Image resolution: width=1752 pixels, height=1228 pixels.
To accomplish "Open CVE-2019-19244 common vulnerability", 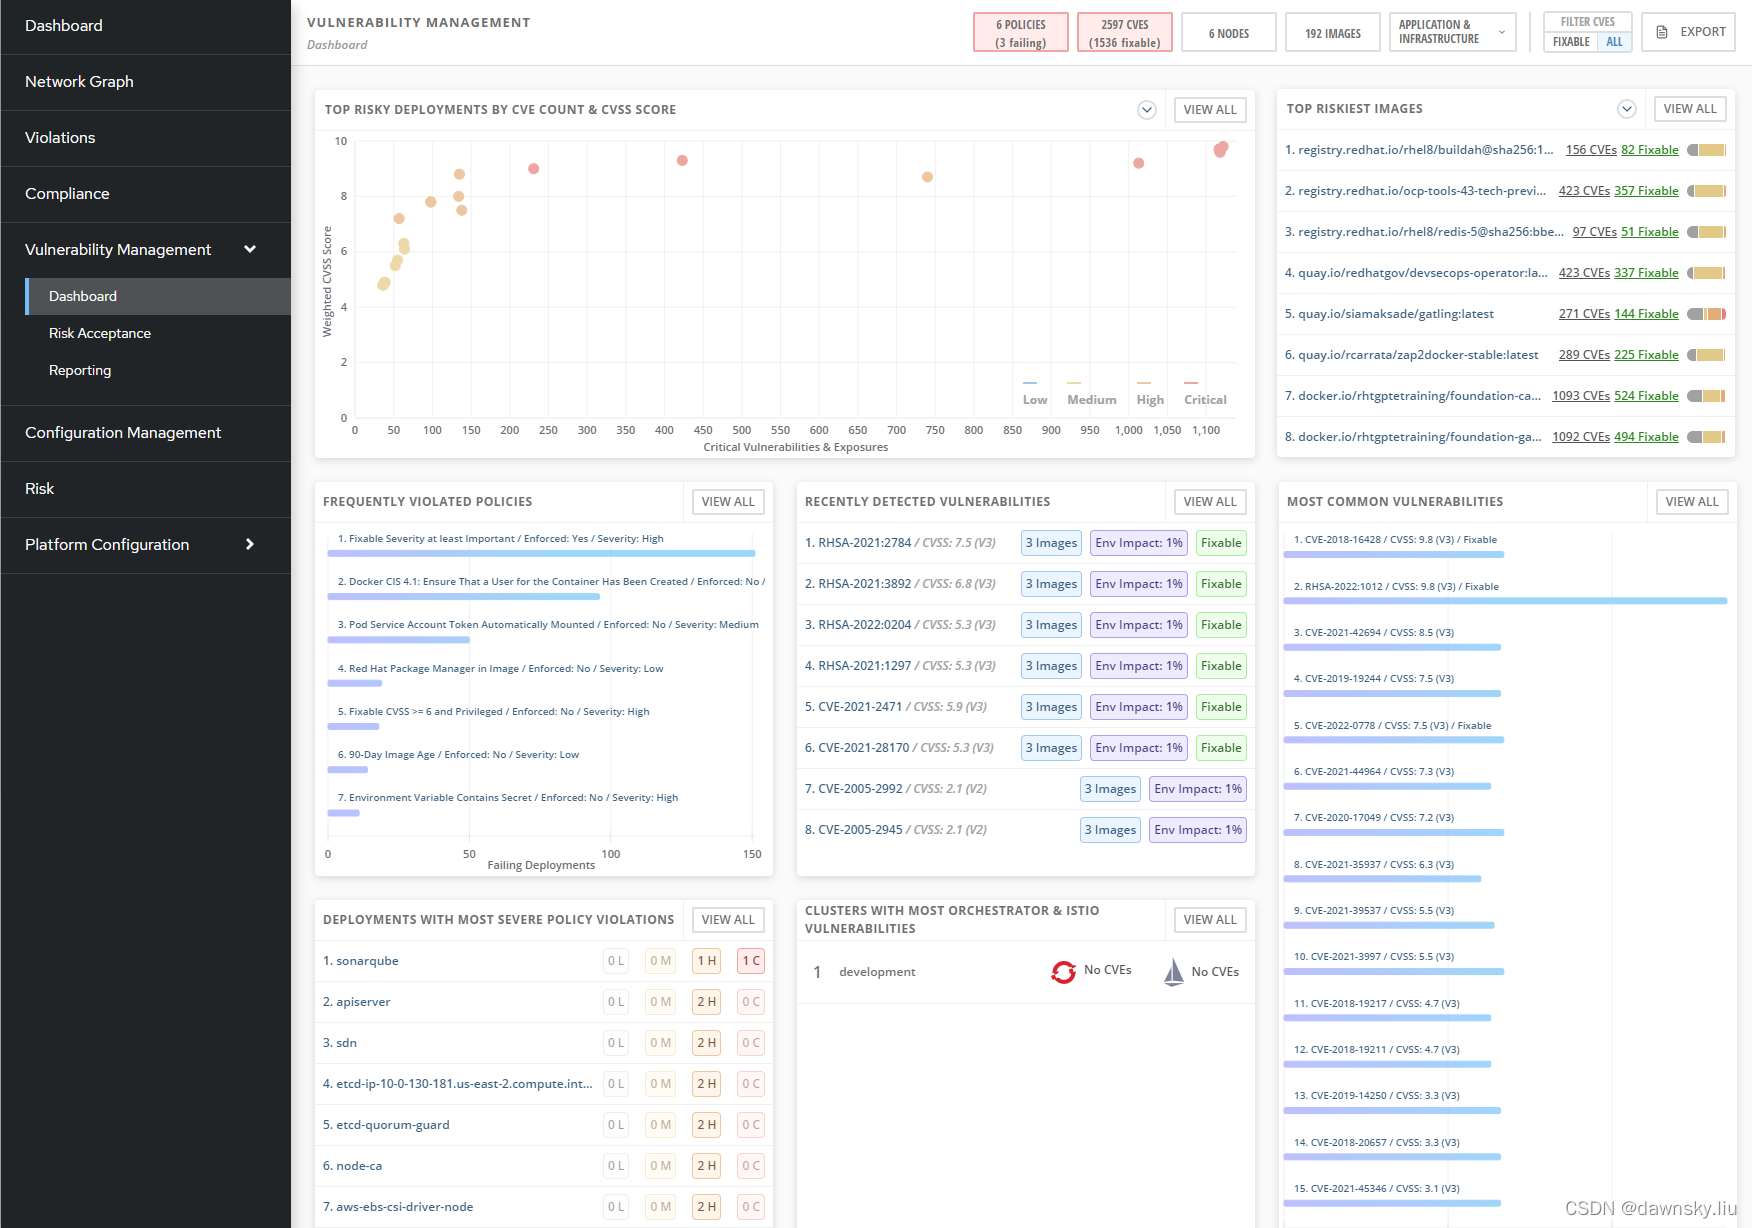I will (1374, 679).
